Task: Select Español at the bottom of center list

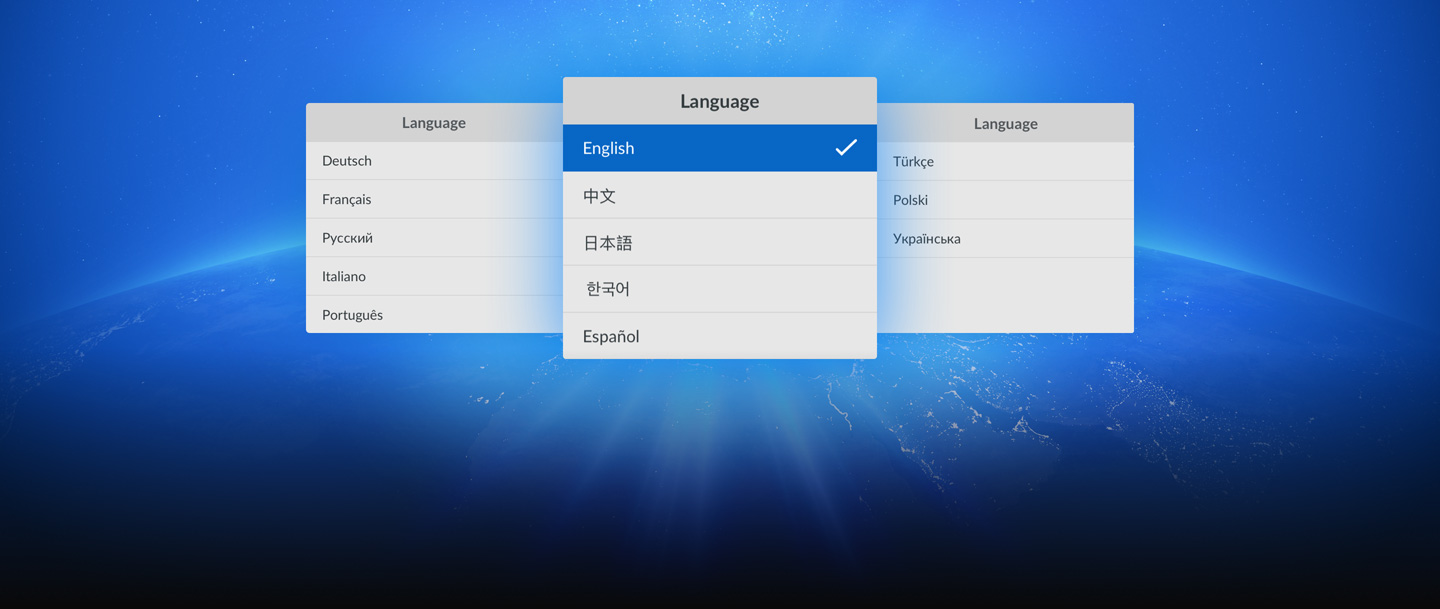Action: (x=700, y=336)
